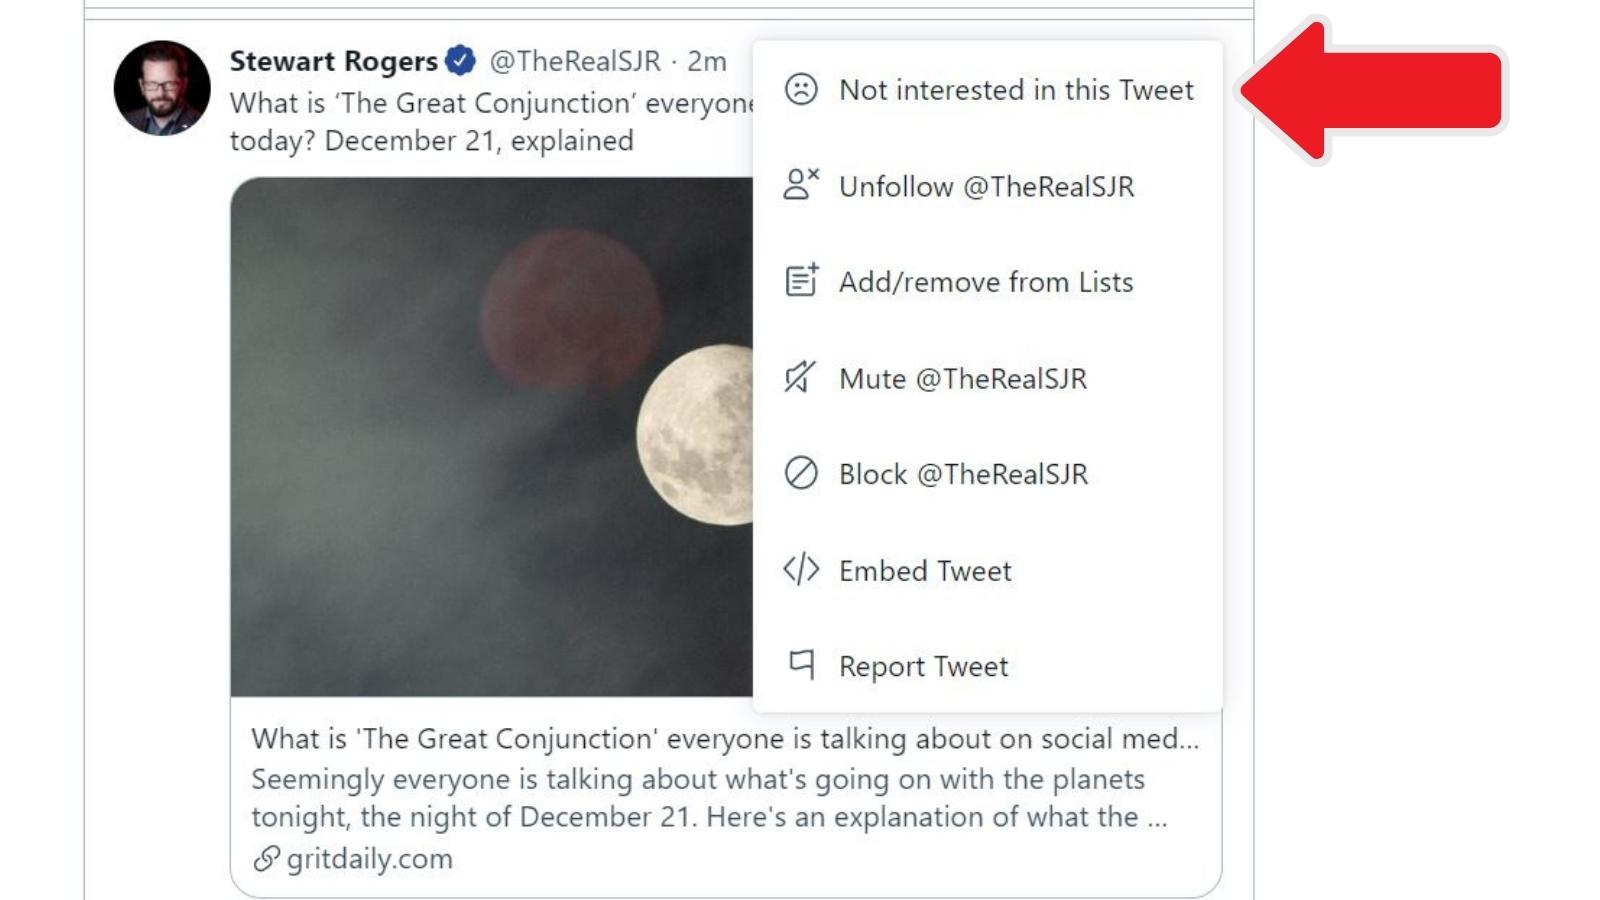Select Not interested in this Tweet
The height and width of the screenshot is (900, 1600).
coord(988,90)
